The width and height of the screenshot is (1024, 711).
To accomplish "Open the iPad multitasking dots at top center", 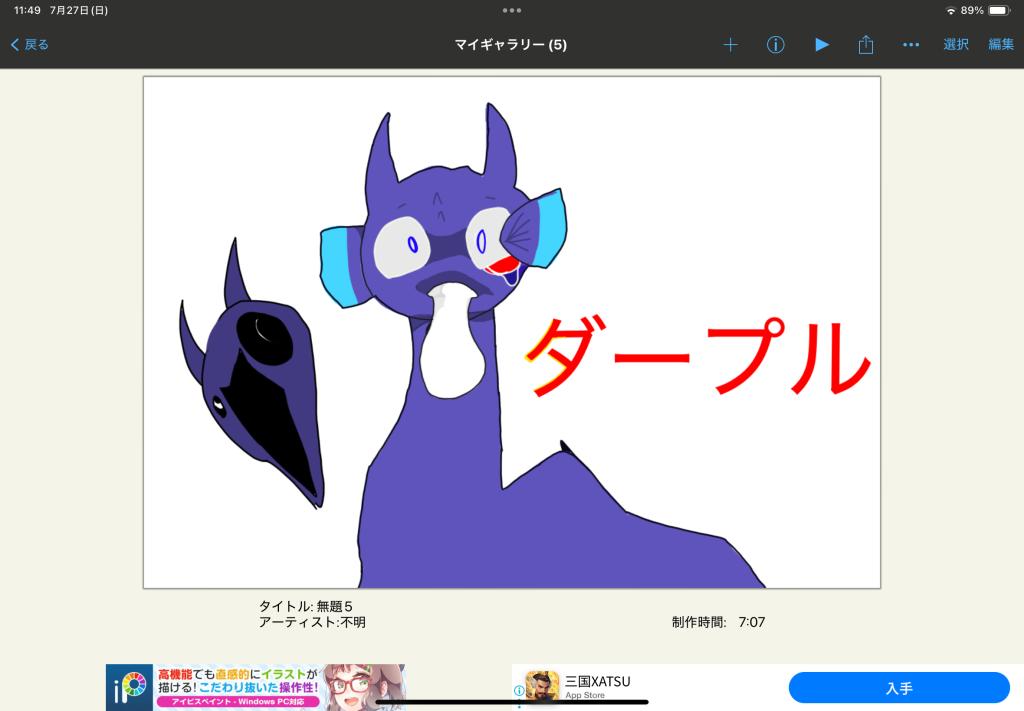I will pos(512,10).
